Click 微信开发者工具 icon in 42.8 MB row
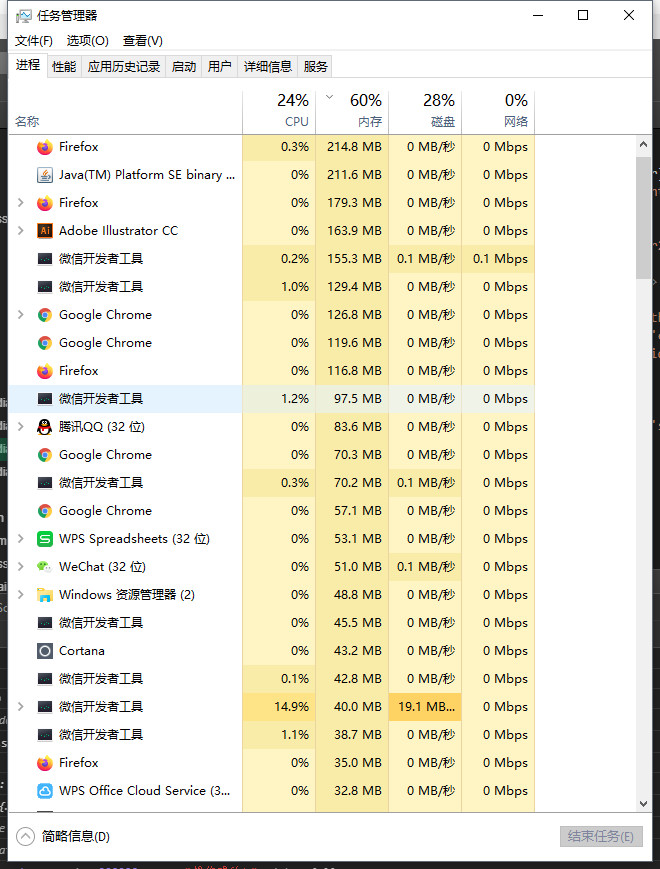The width and height of the screenshot is (660, 869). coord(45,679)
